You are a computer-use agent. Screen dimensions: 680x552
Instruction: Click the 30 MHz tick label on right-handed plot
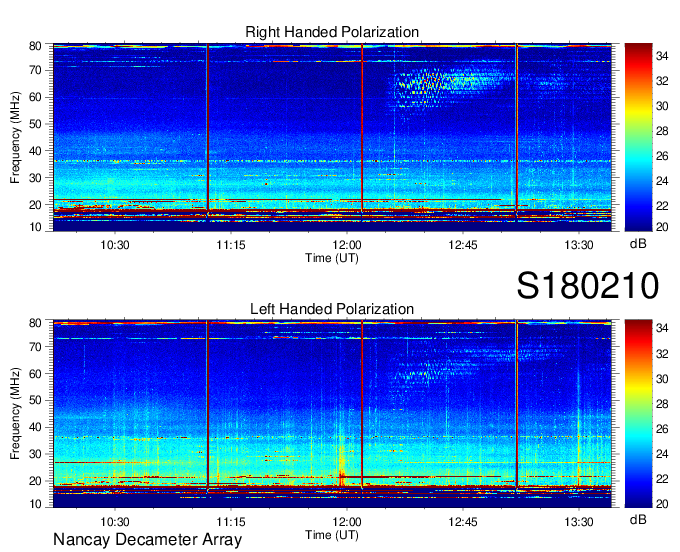click(35, 177)
